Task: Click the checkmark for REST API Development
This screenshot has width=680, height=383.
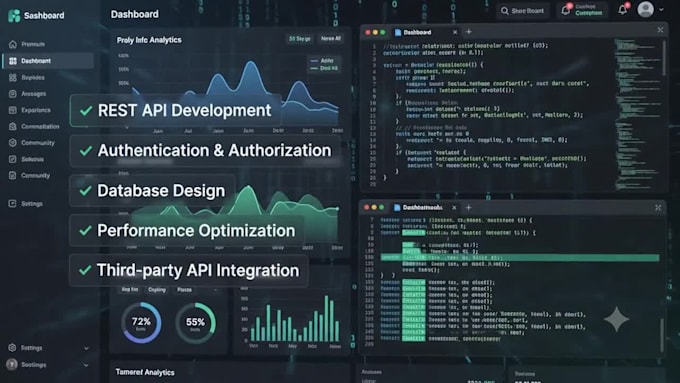Action: pos(86,111)
